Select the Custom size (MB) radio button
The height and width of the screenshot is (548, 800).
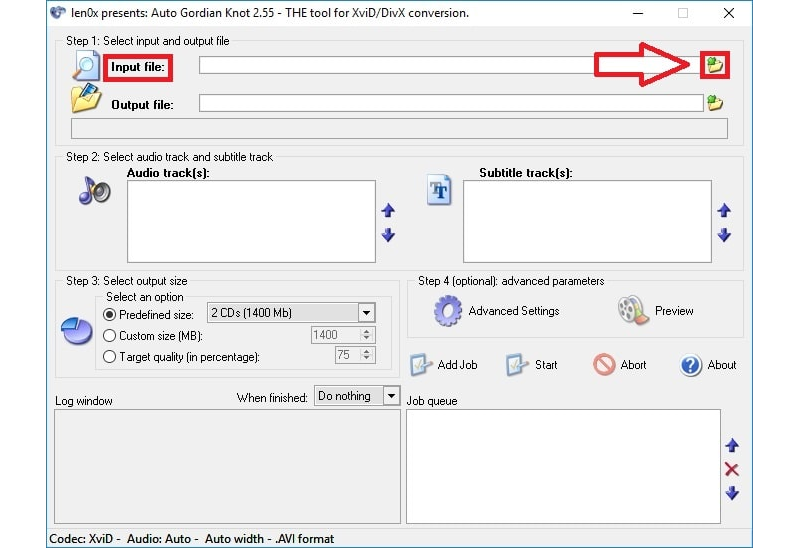(x=109, y=336)
